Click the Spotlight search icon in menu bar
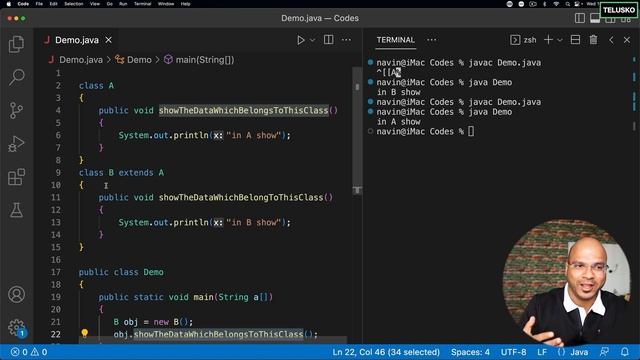The height and width of the screenshot is (360, 640). pos(568,4)
